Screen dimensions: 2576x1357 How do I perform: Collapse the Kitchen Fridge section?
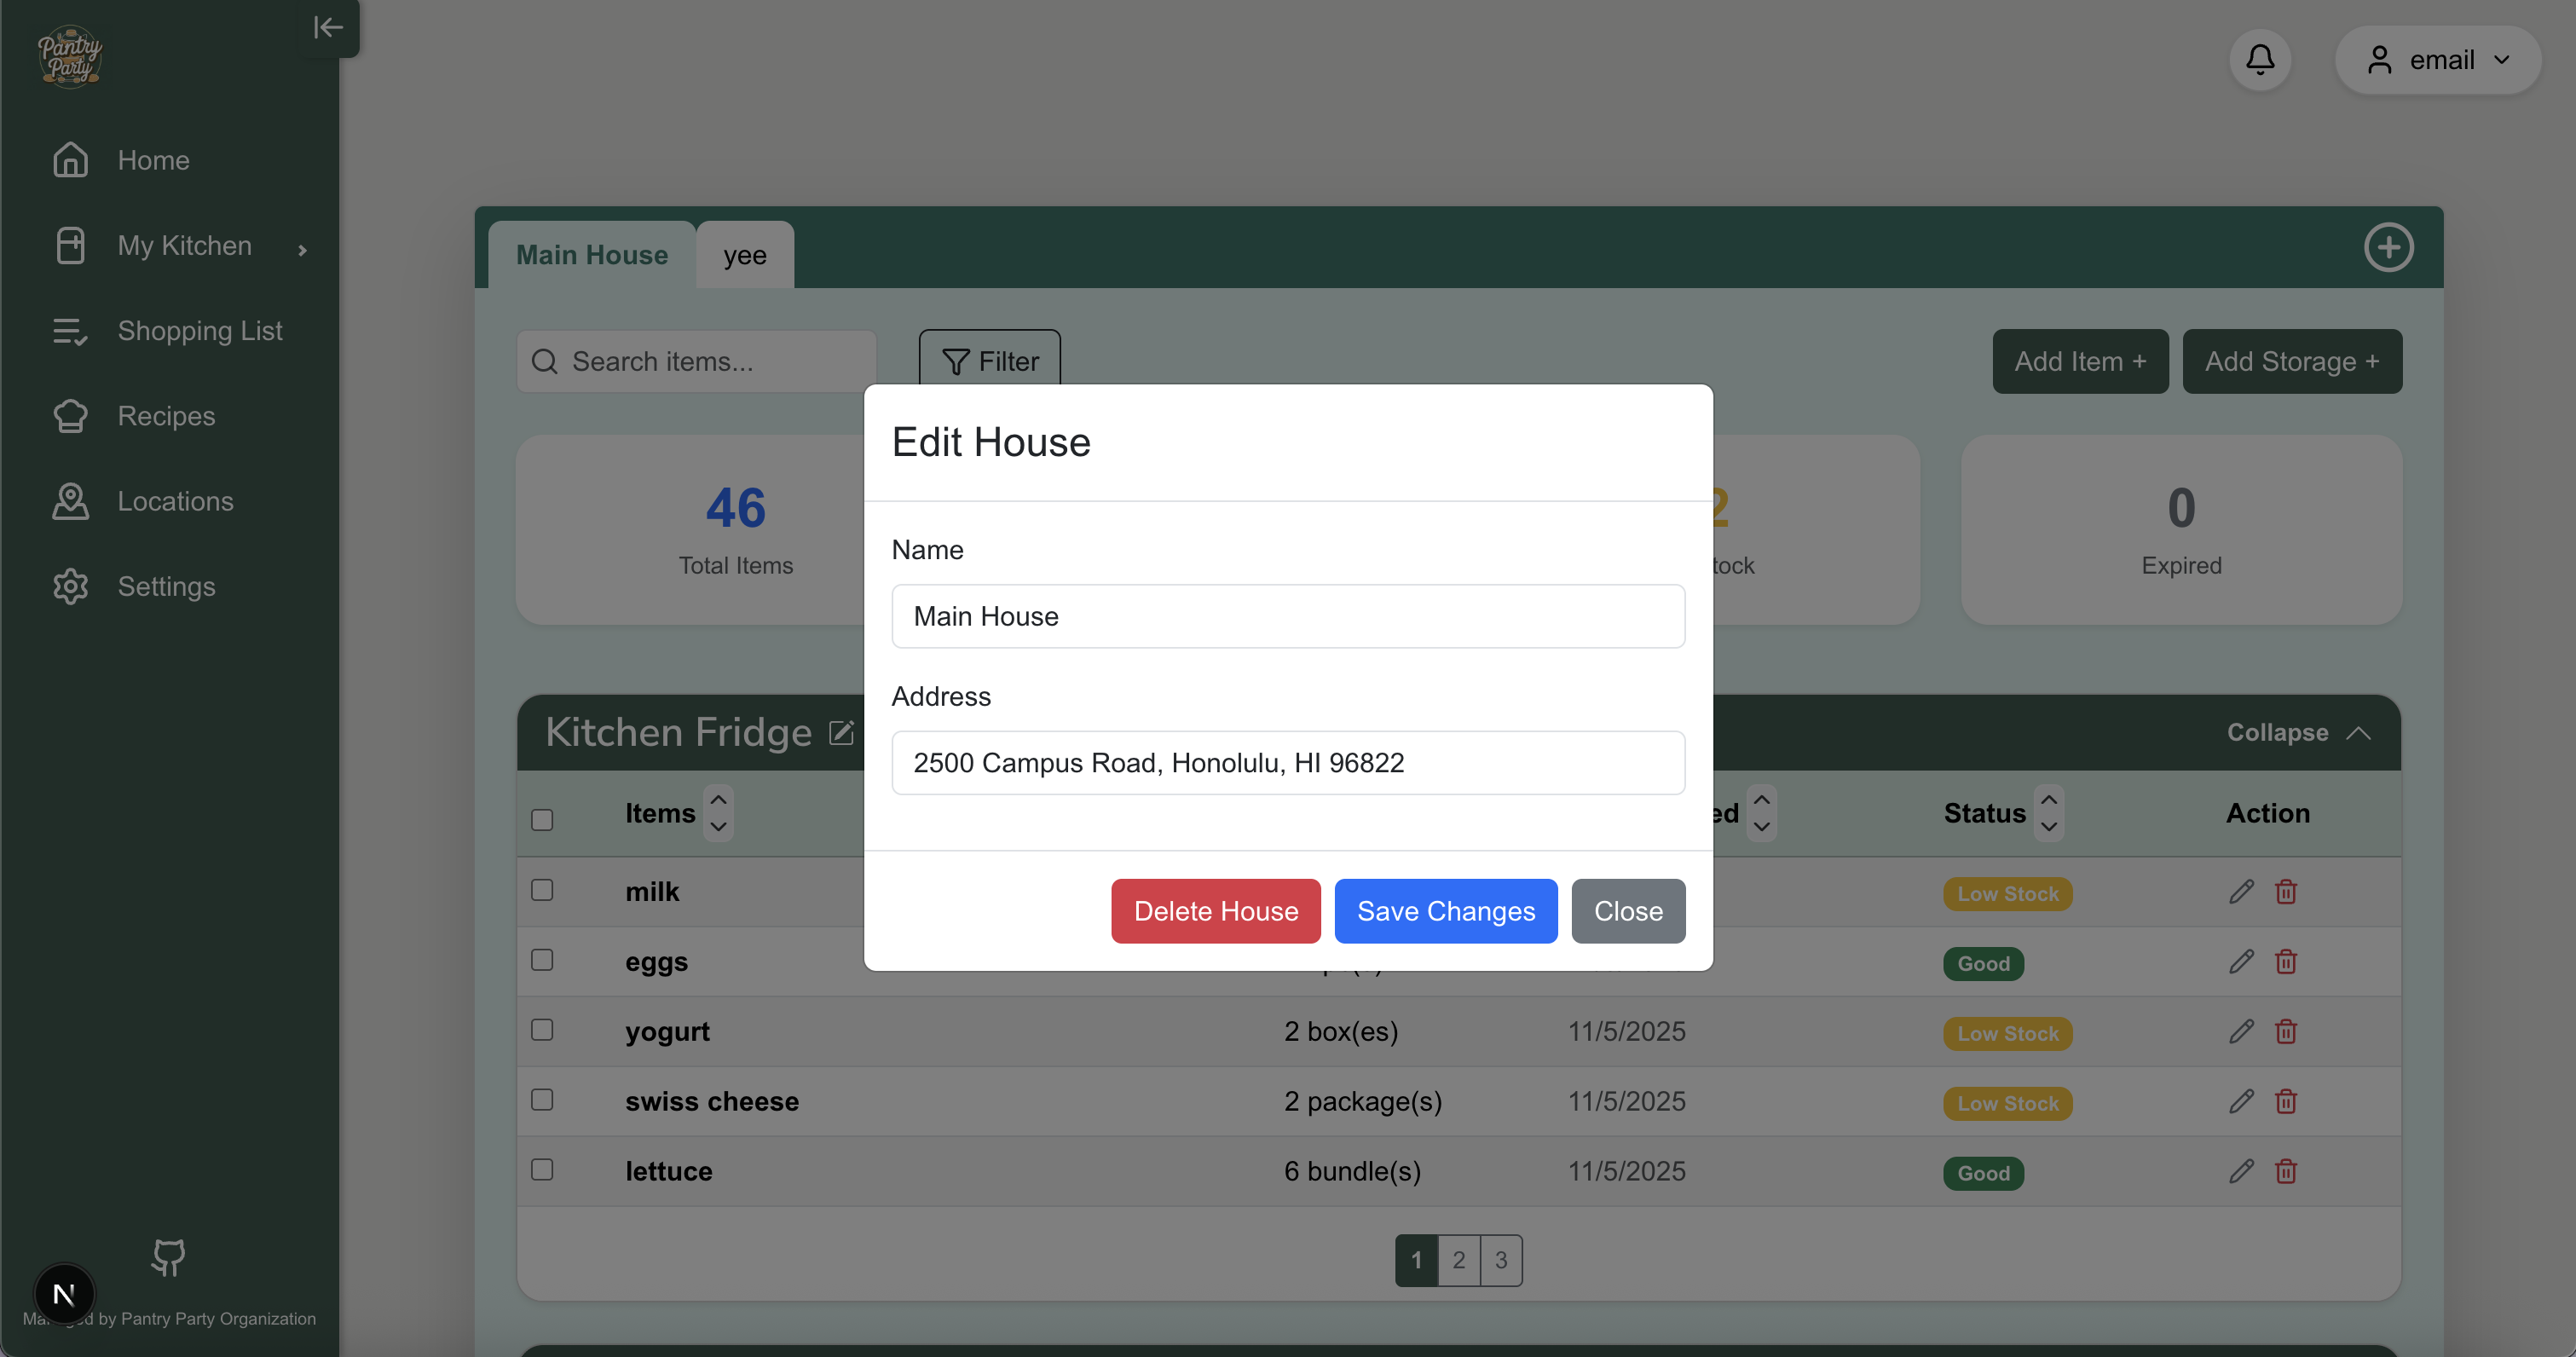click(x=2298, y=733)
